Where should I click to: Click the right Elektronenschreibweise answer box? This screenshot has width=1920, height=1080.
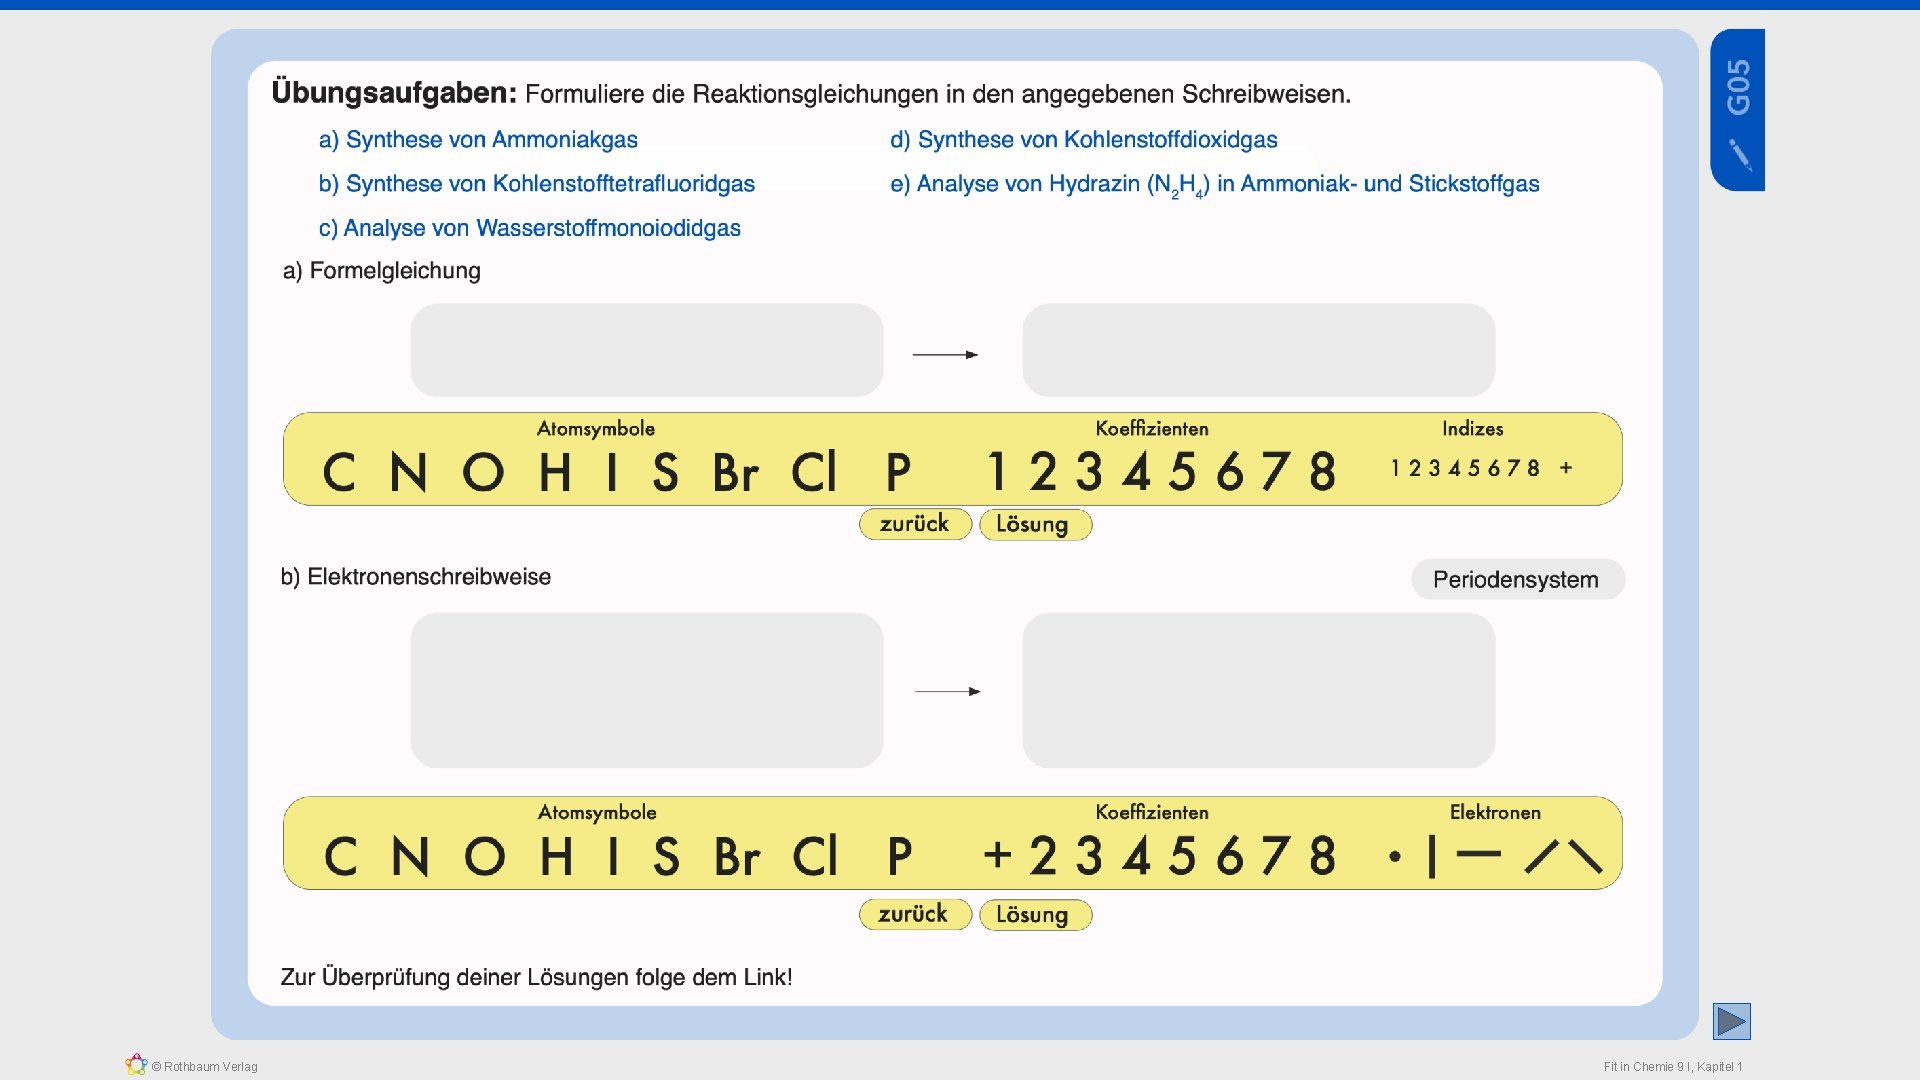(x=1258, y=690)
